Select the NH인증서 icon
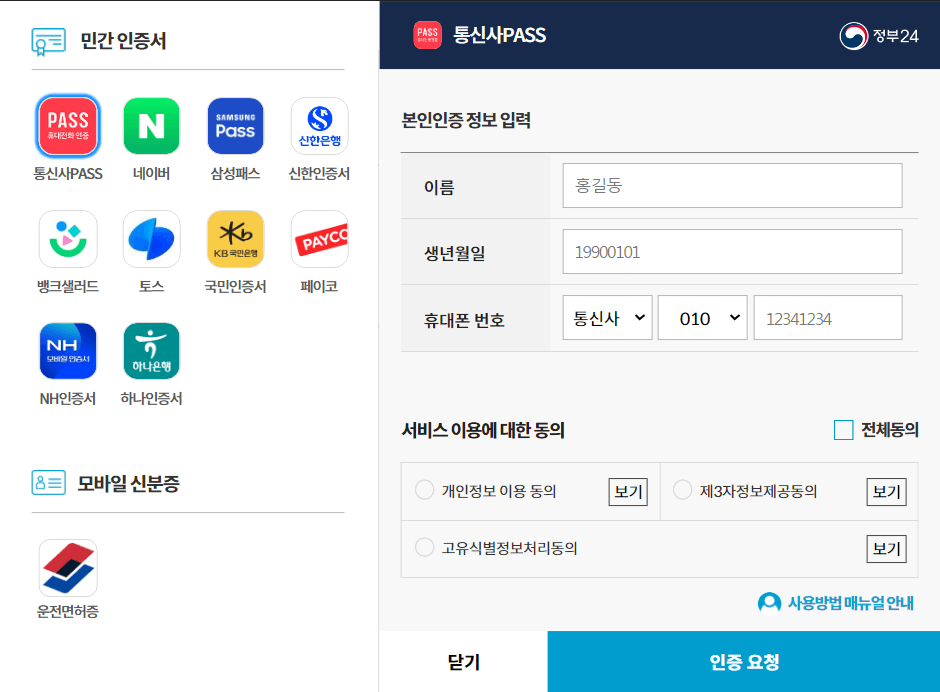940x692 pixels. (x=68, y=351)
